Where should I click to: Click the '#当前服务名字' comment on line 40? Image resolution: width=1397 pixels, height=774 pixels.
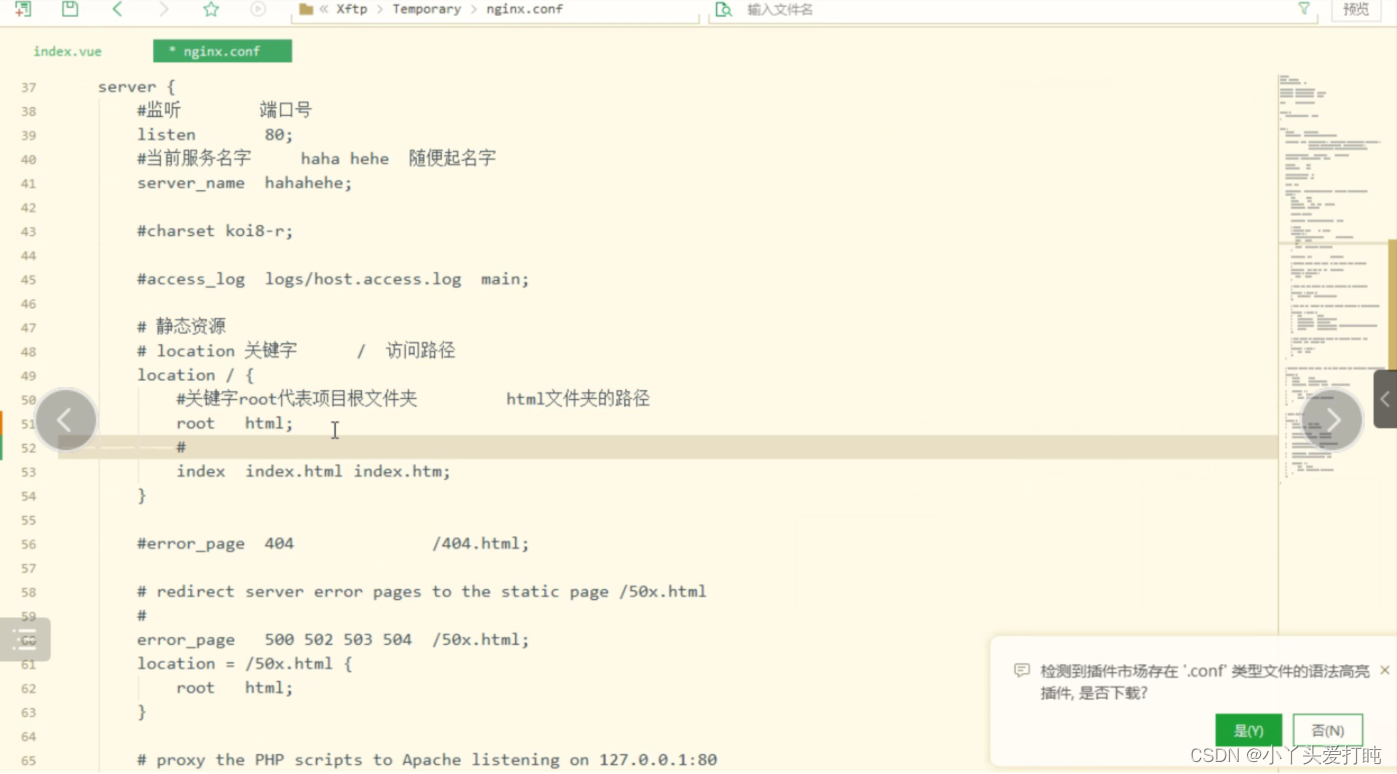click(316, 158)
